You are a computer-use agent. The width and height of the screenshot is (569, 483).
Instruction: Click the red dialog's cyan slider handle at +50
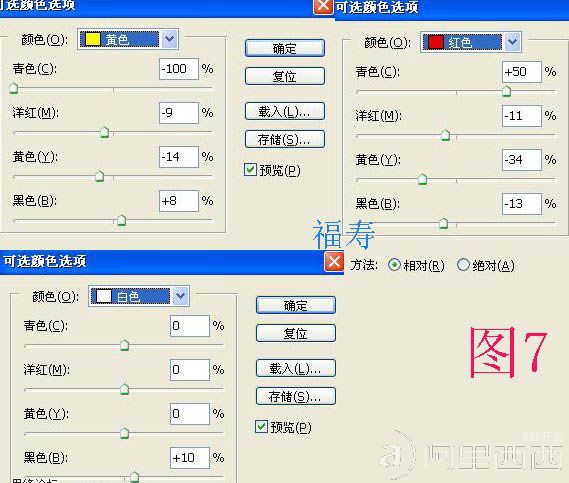pyautogui.click(x=506, y=91)
